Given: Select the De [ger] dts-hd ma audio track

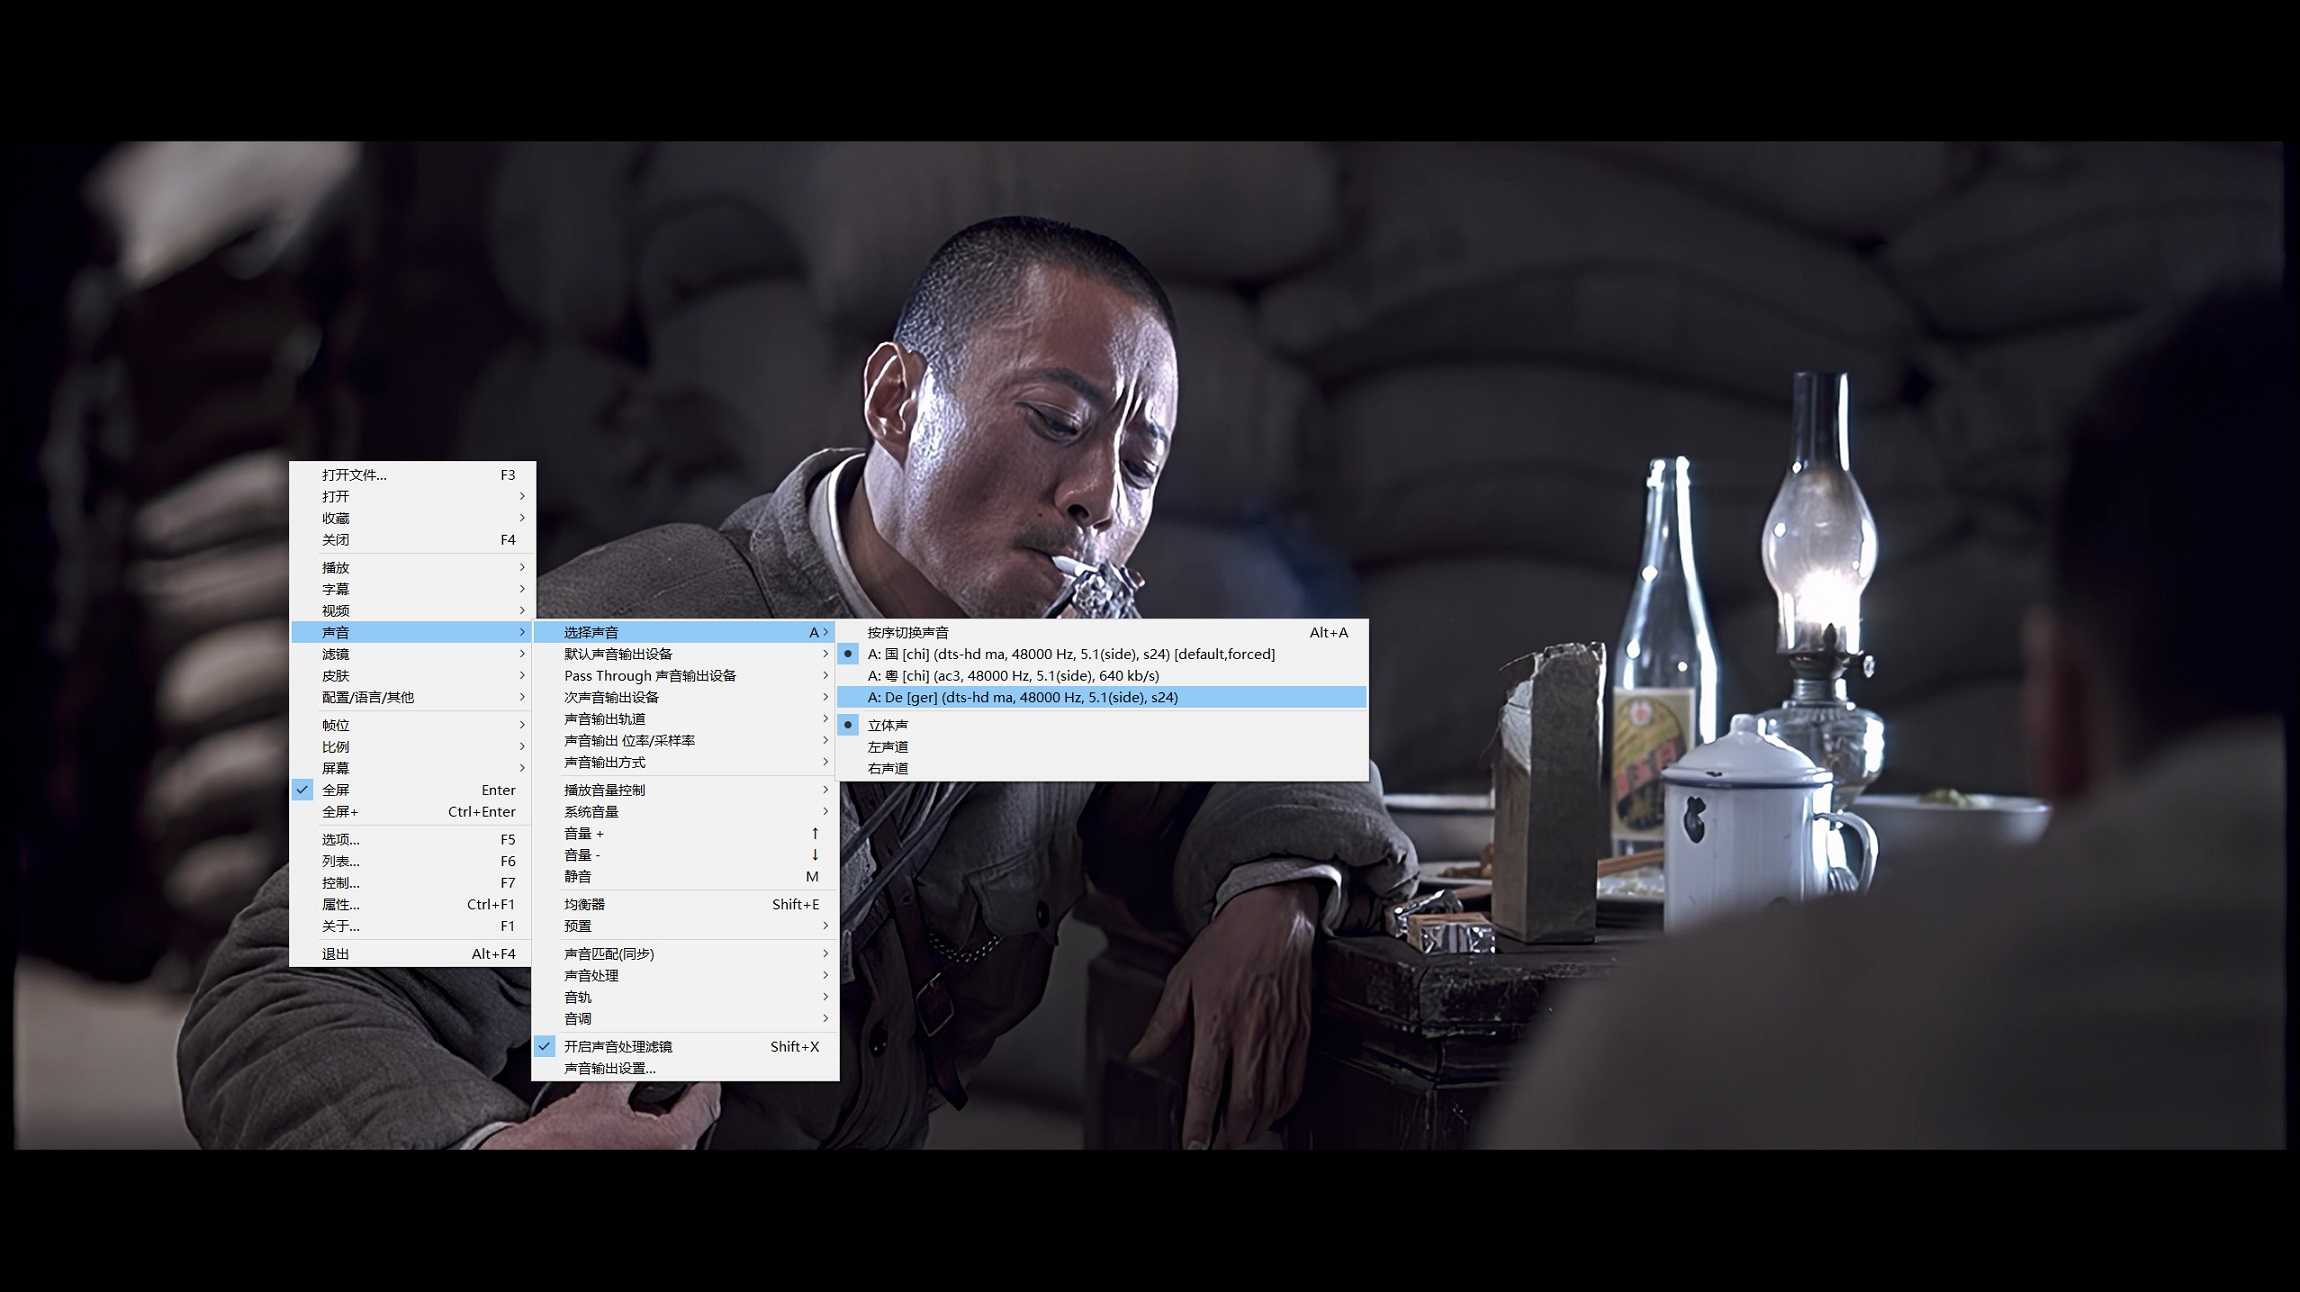Looking at the screenshot, I should click(x=1102, y=697).
